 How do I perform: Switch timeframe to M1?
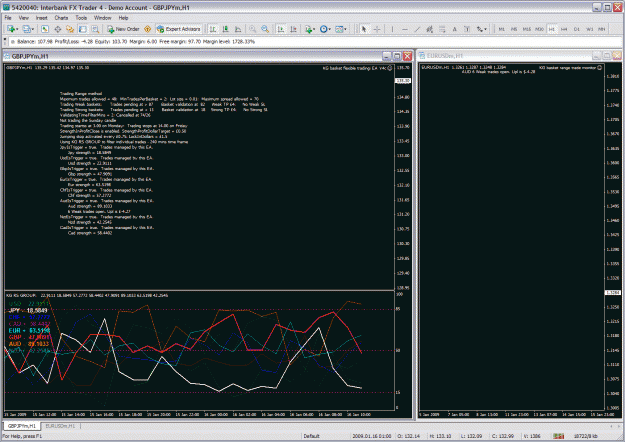501,29
